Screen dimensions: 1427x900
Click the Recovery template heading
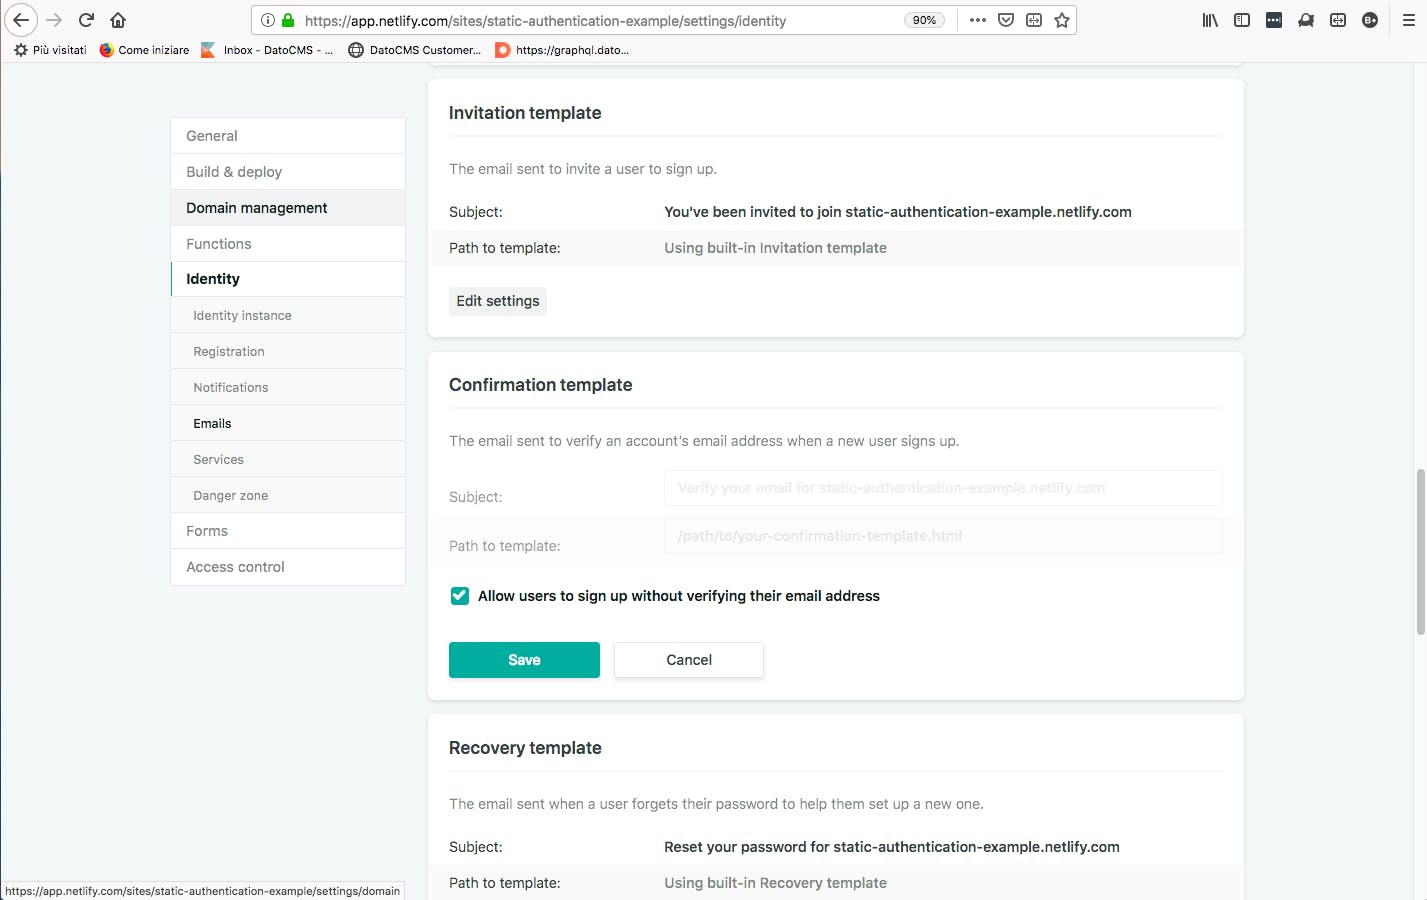click(x=525, y=748)
